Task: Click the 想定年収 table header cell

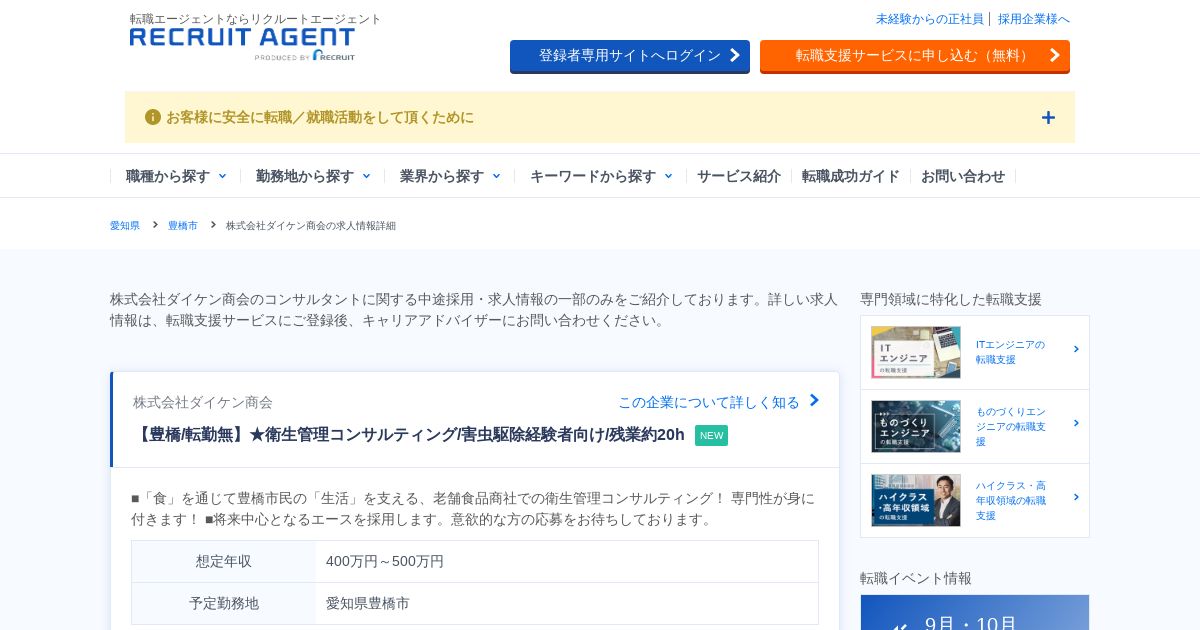Action: pos(224,562)
